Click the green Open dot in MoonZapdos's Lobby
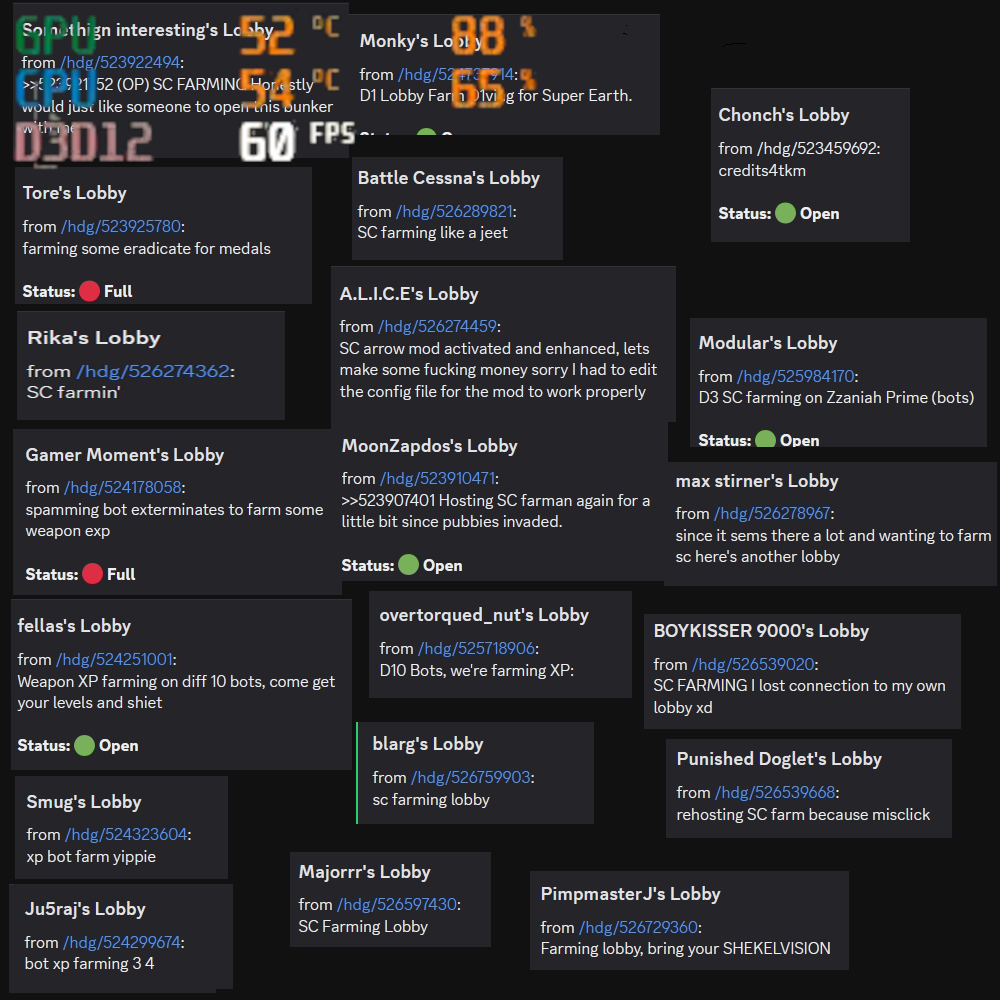Image resolution: width=1000 pixels, height=1000 pixels. [x=408, y=565]
